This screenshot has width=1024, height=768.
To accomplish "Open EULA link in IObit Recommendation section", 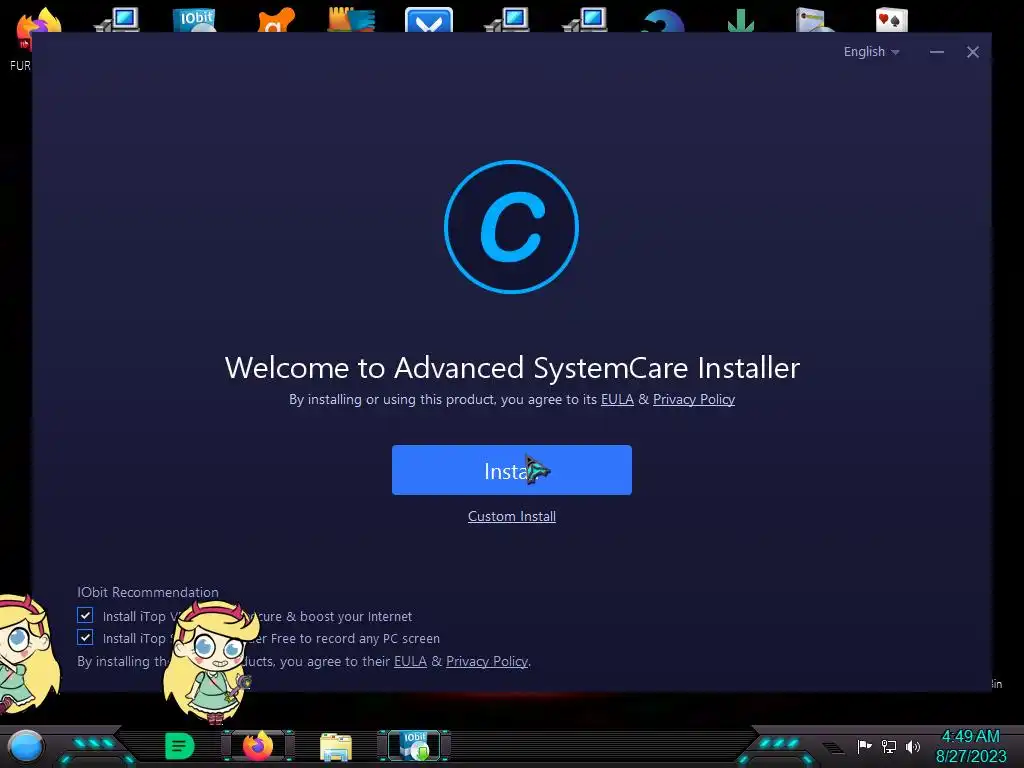I will [410, 661].
